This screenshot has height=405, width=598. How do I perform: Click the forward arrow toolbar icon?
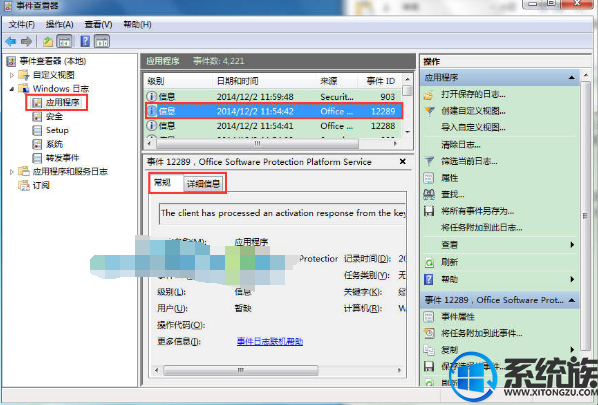pyautogui.click(x=26, y=41)
